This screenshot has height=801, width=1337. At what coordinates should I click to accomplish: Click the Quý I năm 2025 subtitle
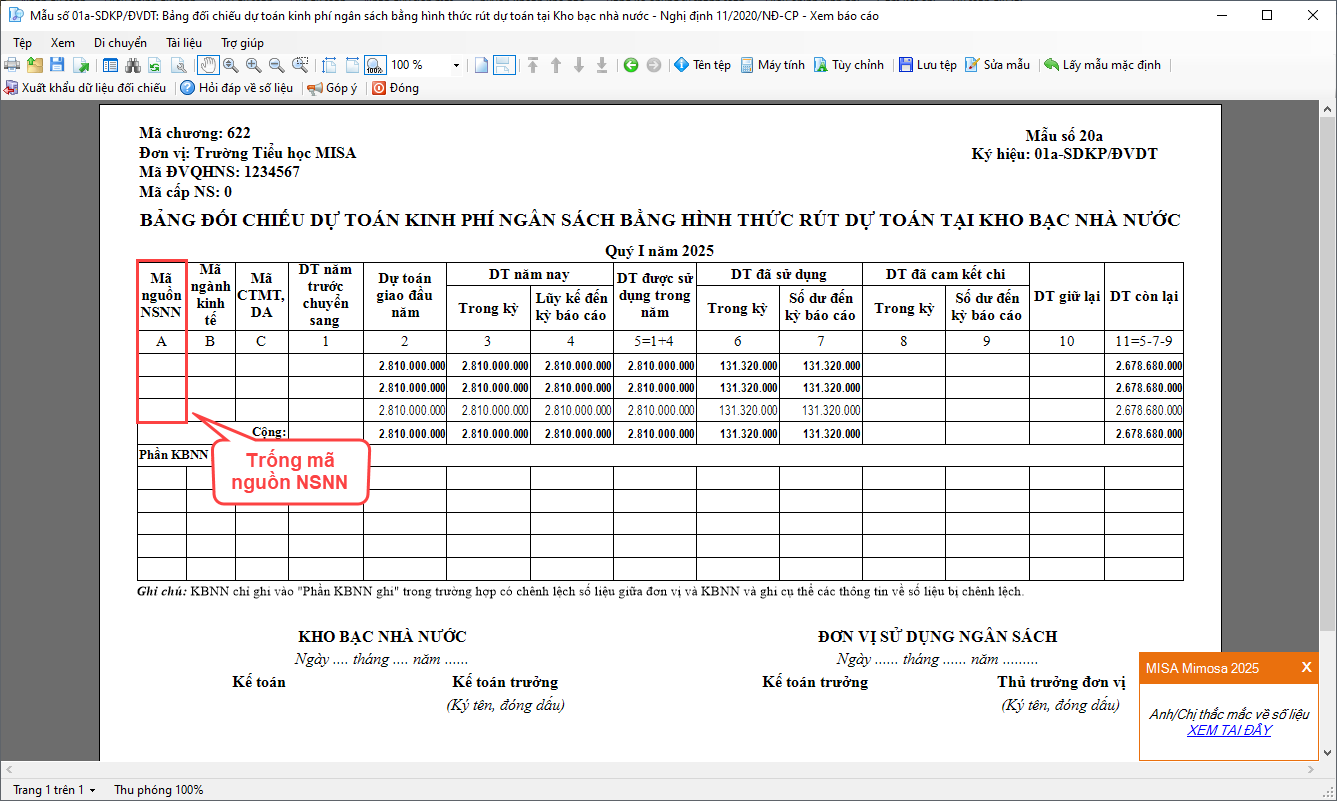(x=659, y=250)
